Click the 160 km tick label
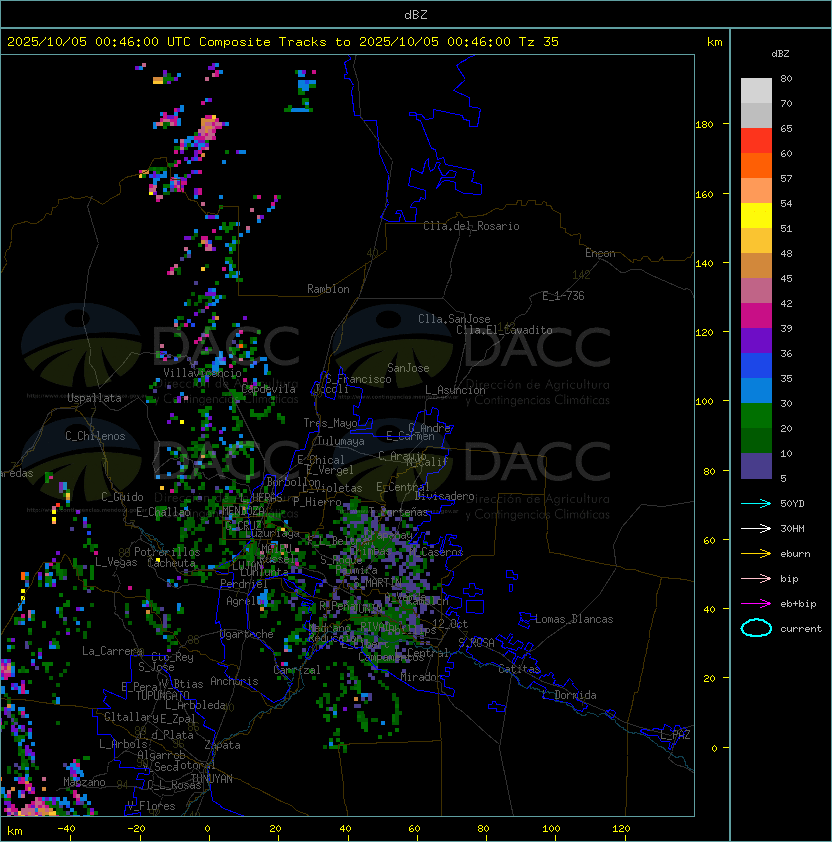Image resolution: width=832 pixels, height=842 pixels. point(704,194)
